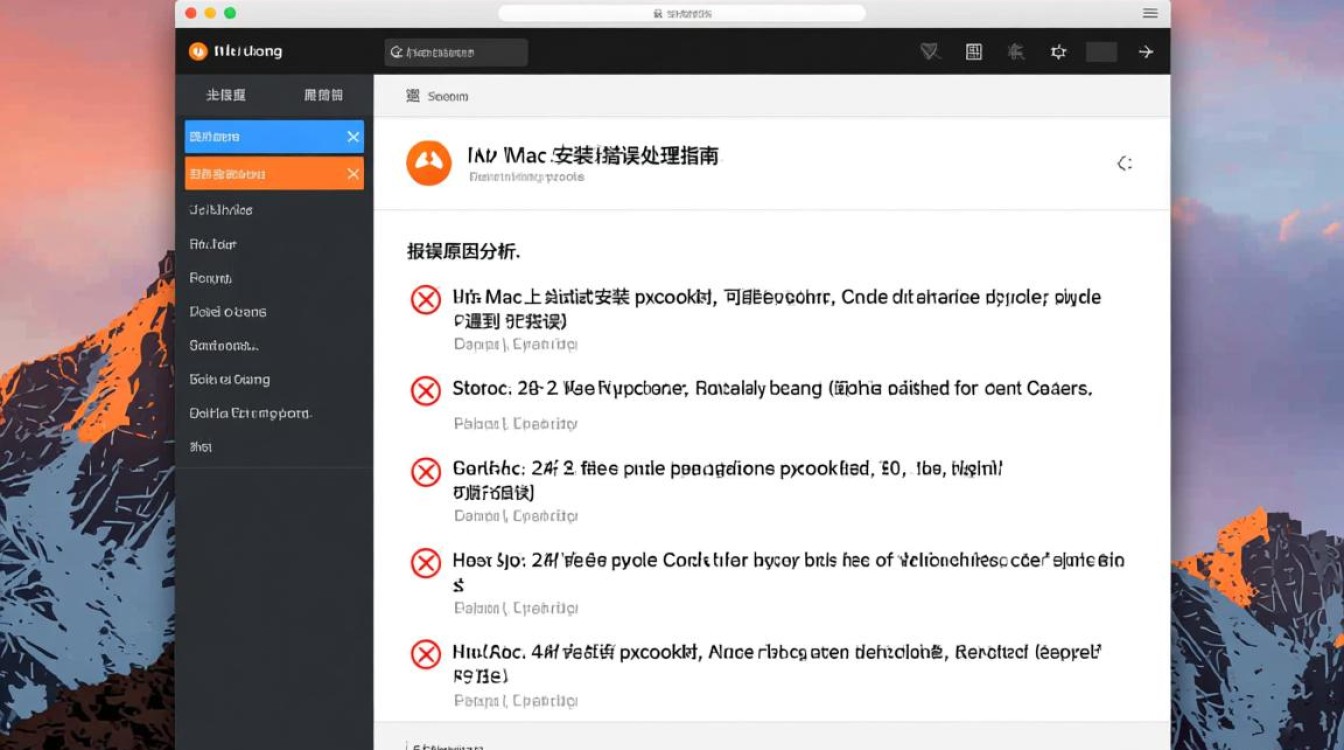Click the right arrow icon in the dark toolbar
The height and width of the screenshot is (750, 1344).
(1146, 52)
